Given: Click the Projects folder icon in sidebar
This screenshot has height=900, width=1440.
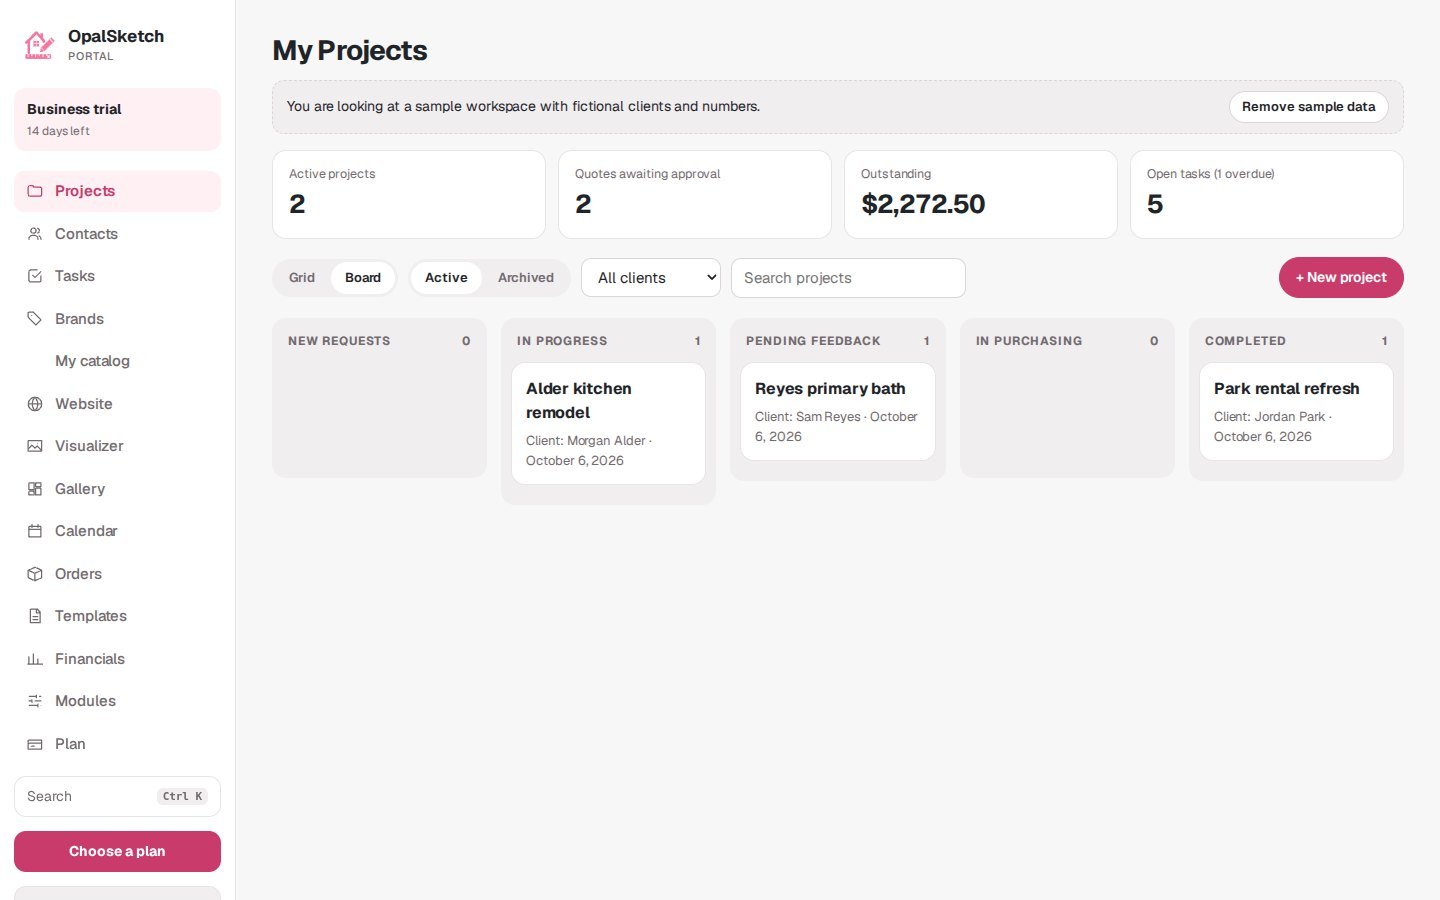Looking at the screenshot, I should pyautogui.click(x=35, y=191).
